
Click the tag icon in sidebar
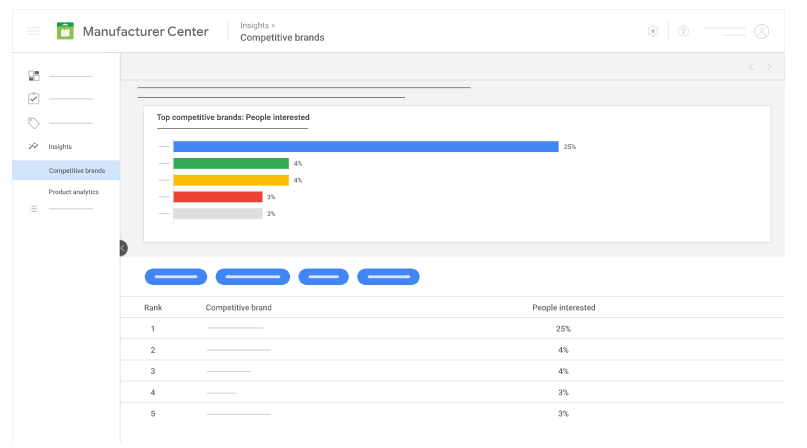point(34,123)
